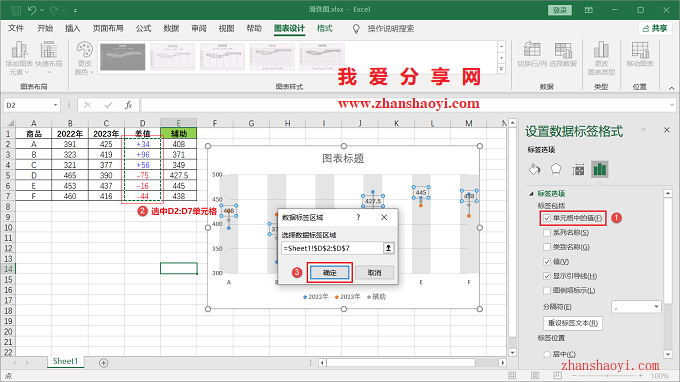Open the Page Layout tab

tap(108, 28)
